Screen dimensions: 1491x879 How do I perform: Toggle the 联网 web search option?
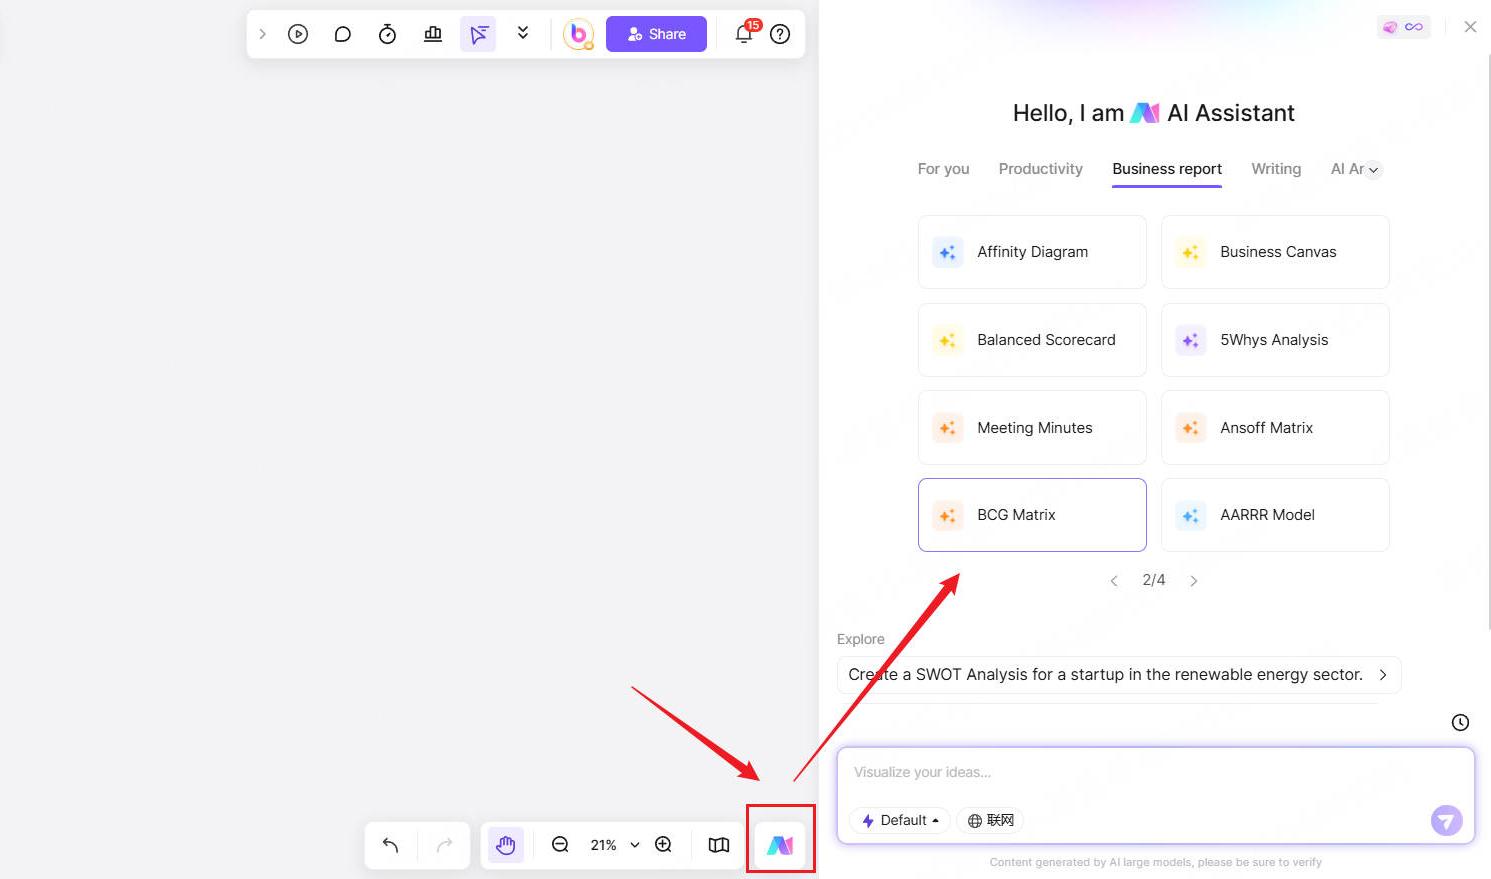coord(990,820)
